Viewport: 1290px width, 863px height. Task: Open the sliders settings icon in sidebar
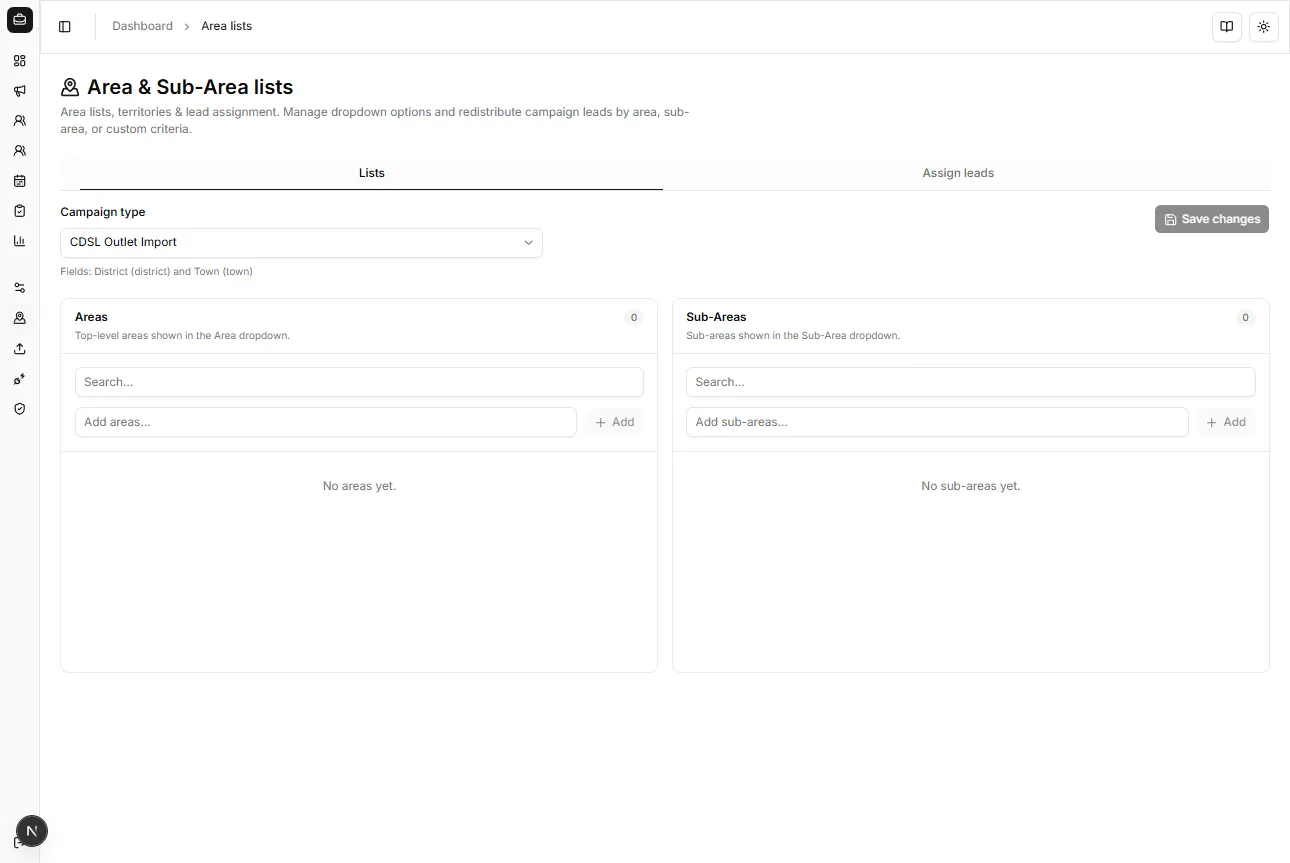click(x=19, y=288)
